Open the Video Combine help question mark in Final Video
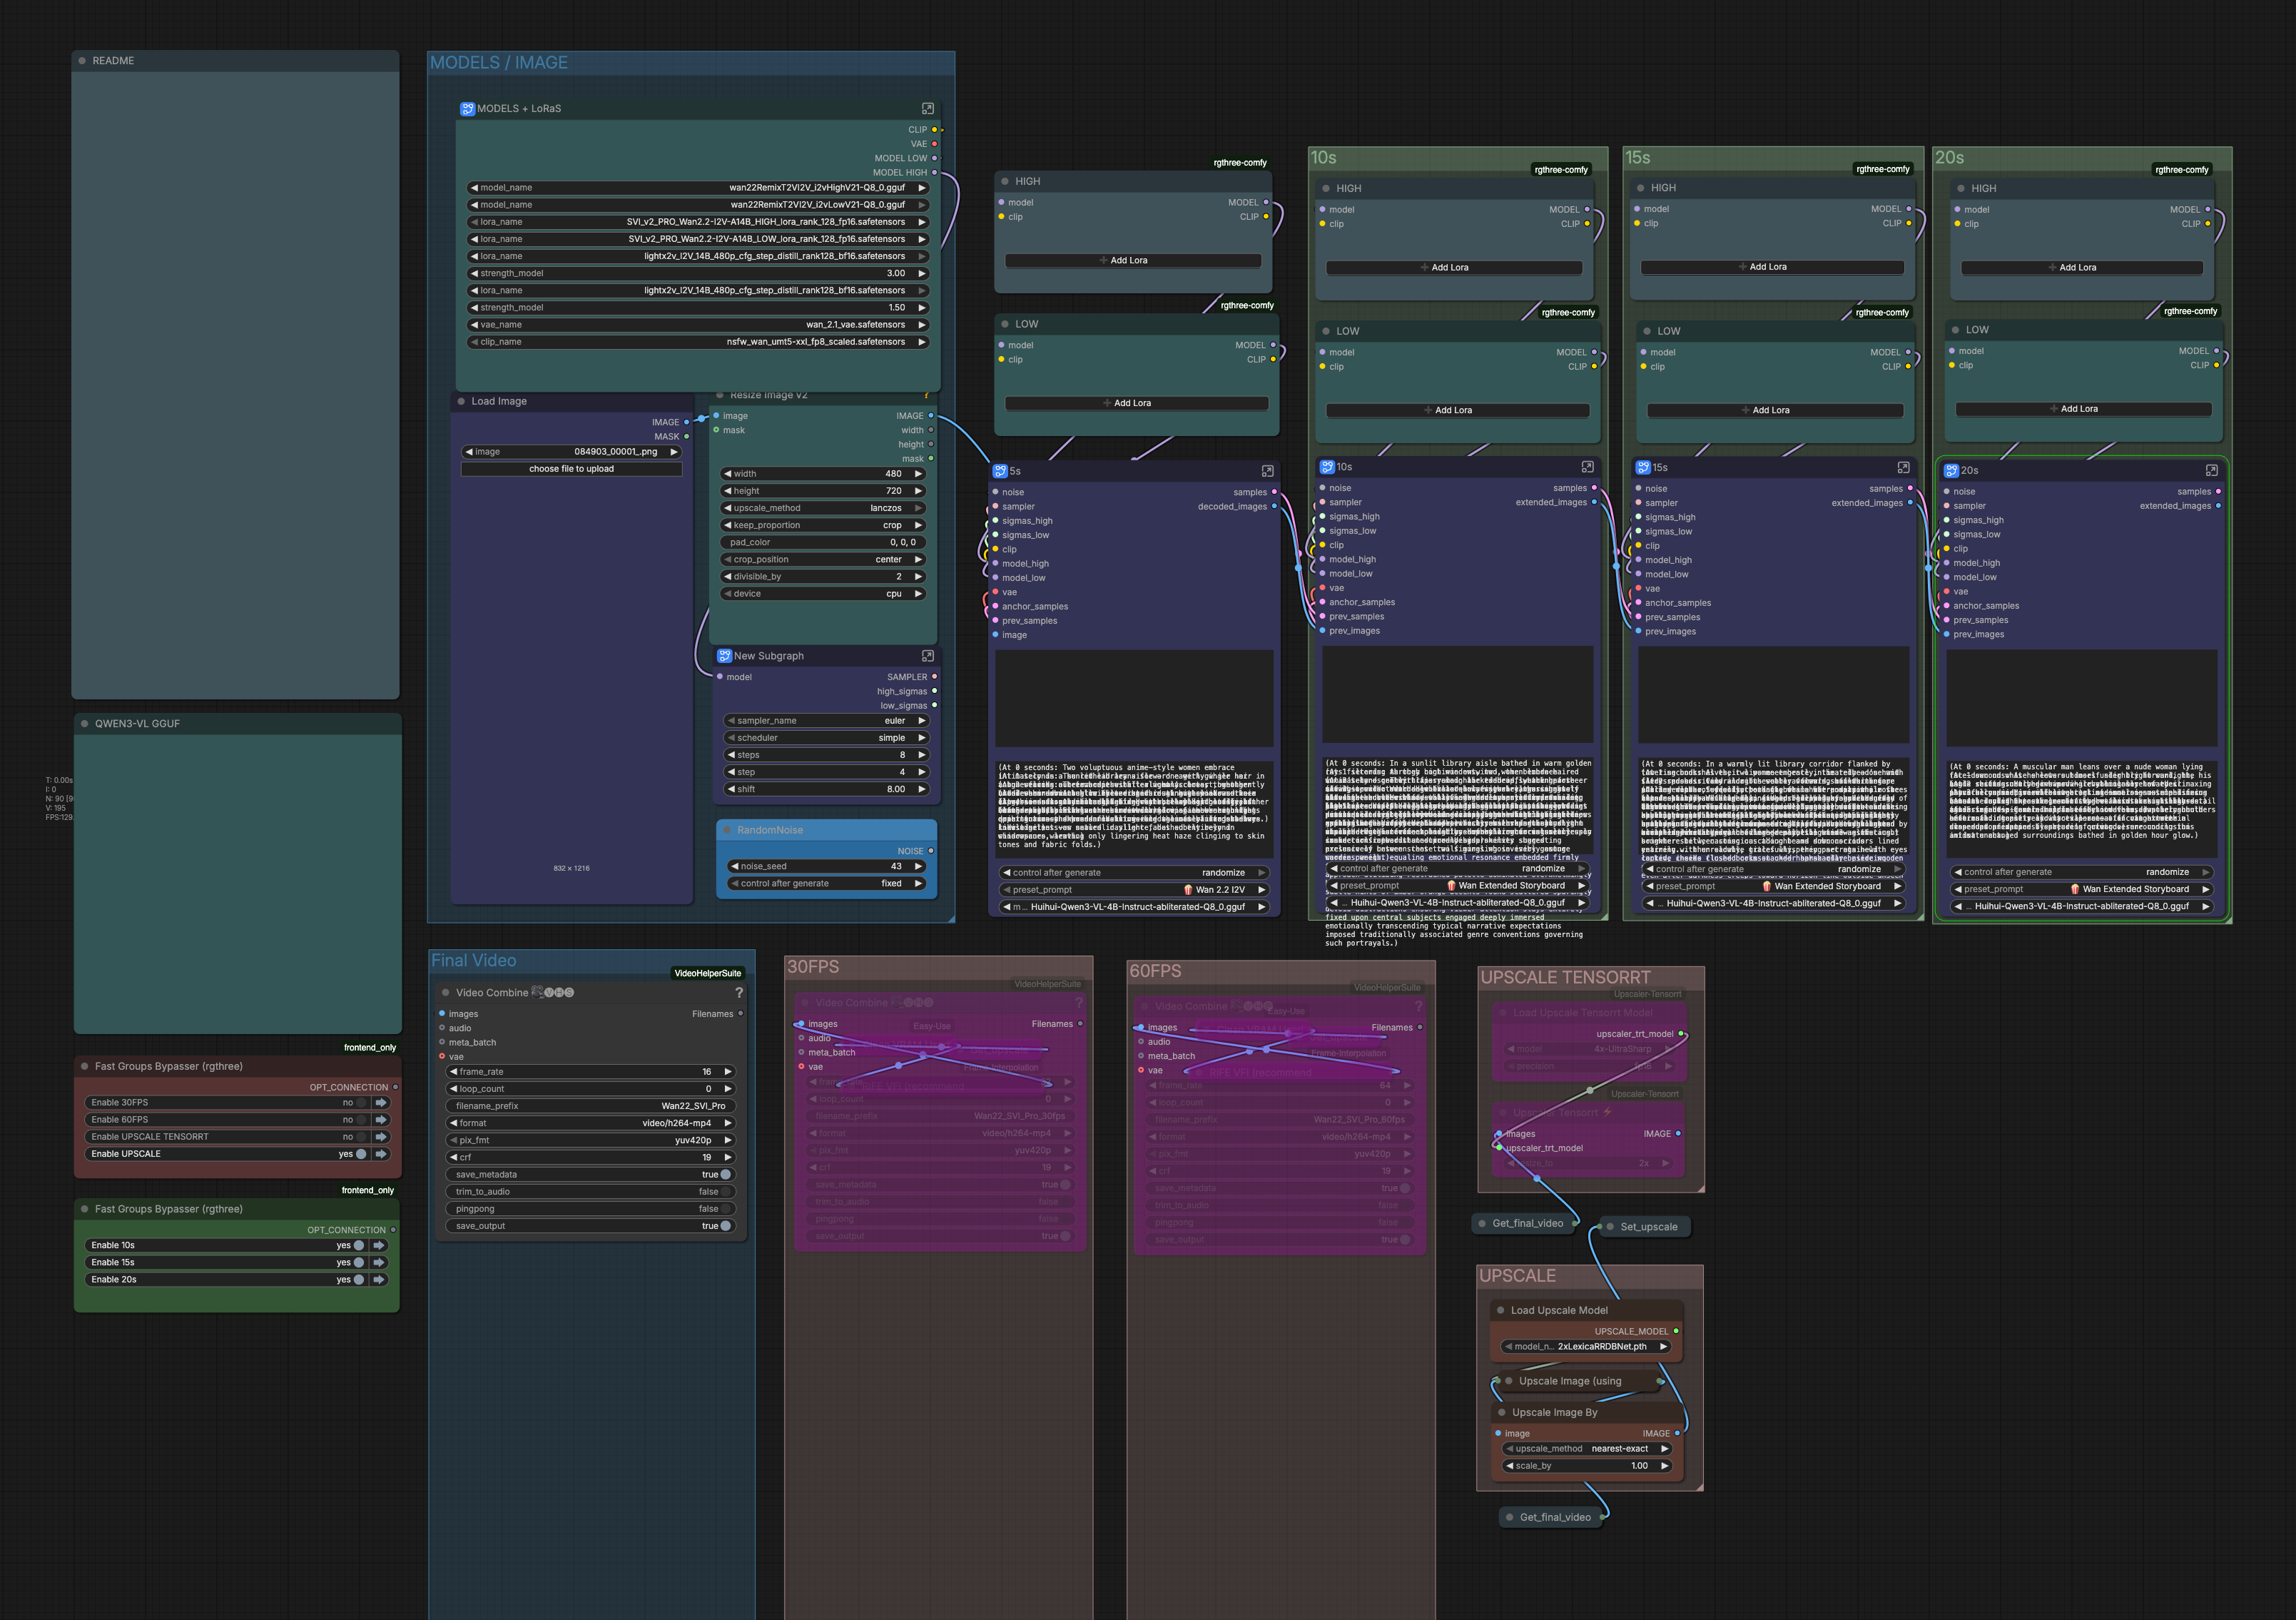 [739, 992]
